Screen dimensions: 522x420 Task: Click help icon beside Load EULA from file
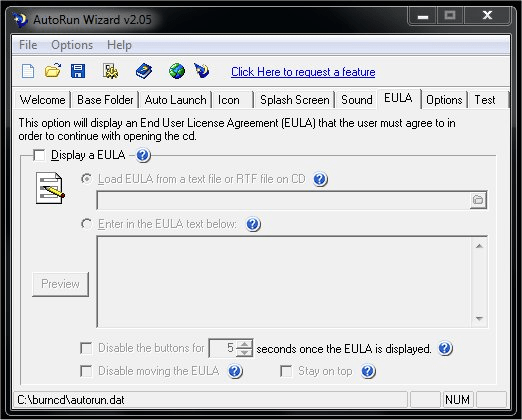point(320,179)
